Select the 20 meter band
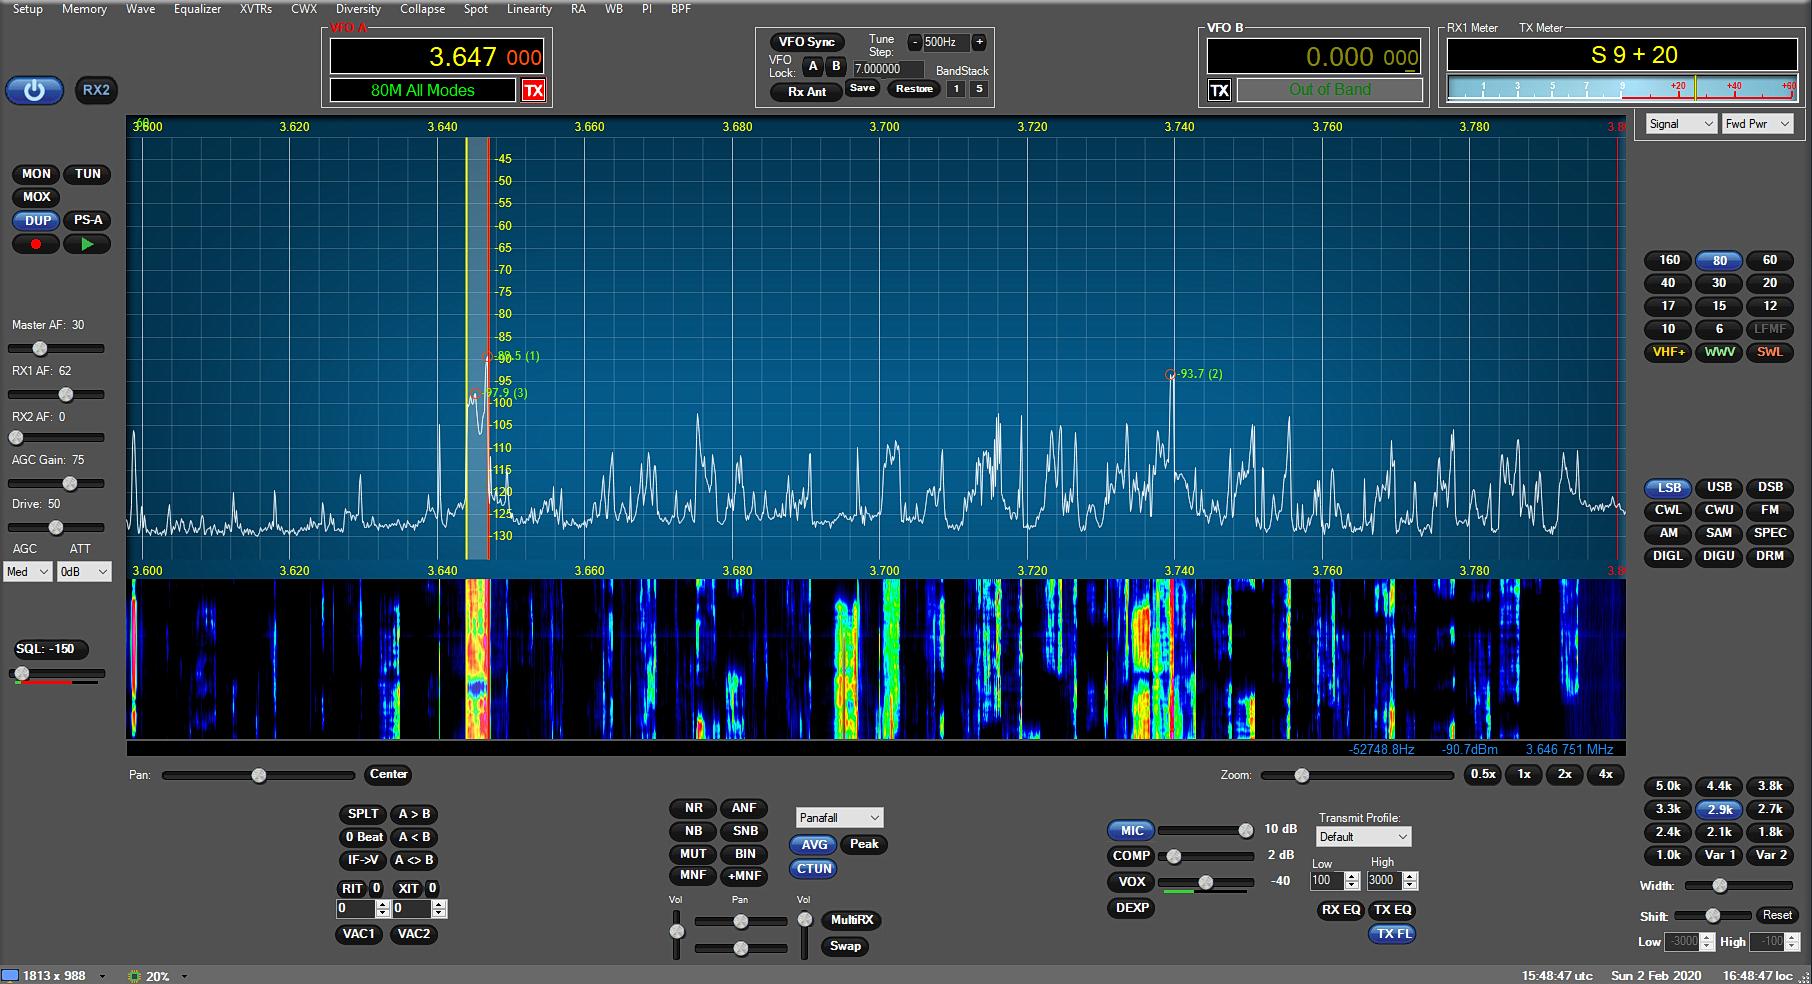Screen dimensions: 1812x984 click(x=1769, y=283)
